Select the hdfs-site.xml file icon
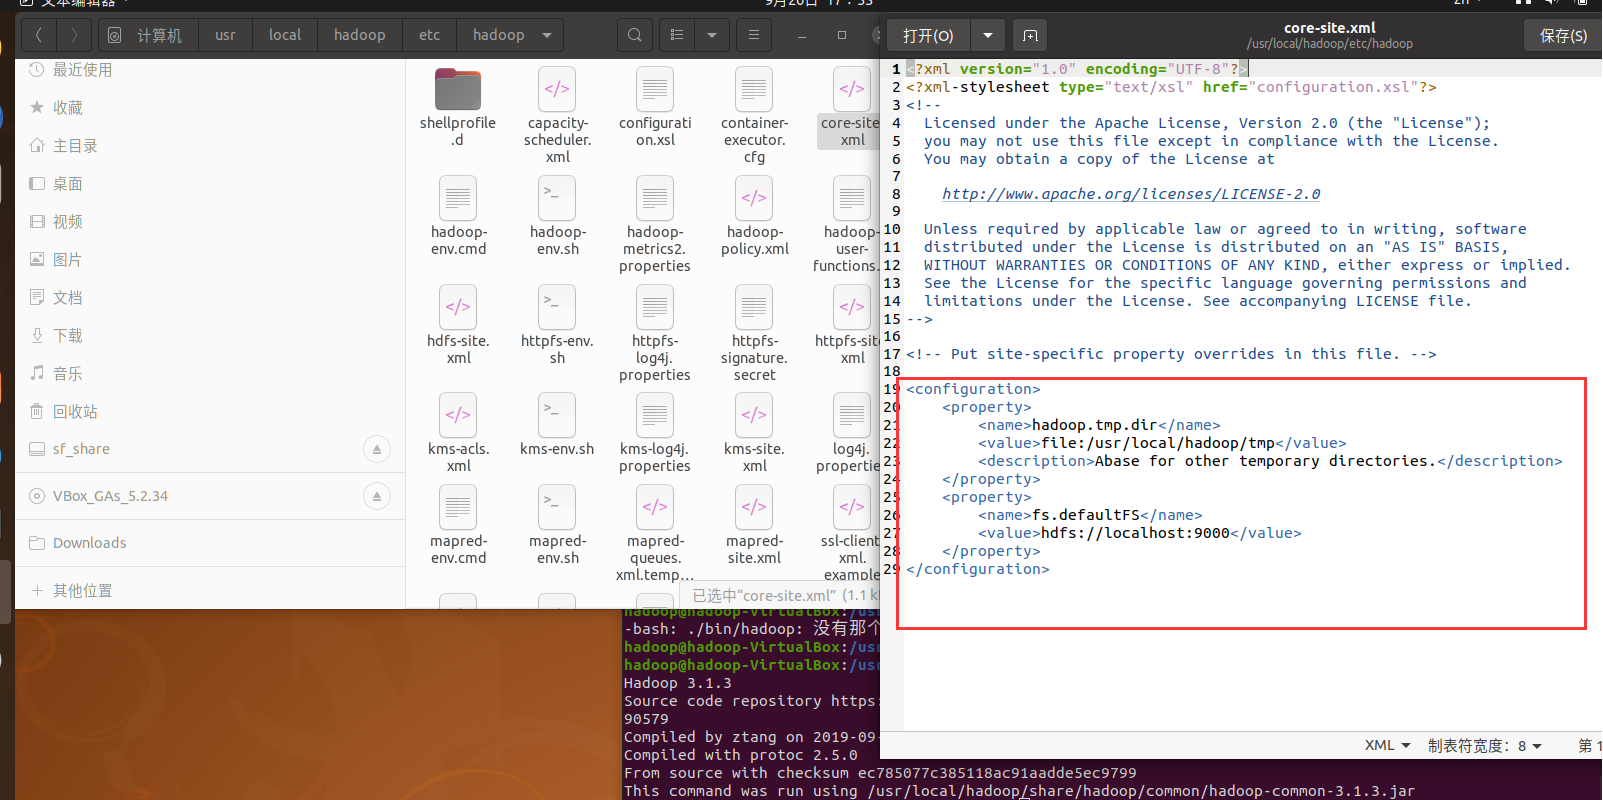The width and height of the screenshot is (1603, 800). point(458,307)
